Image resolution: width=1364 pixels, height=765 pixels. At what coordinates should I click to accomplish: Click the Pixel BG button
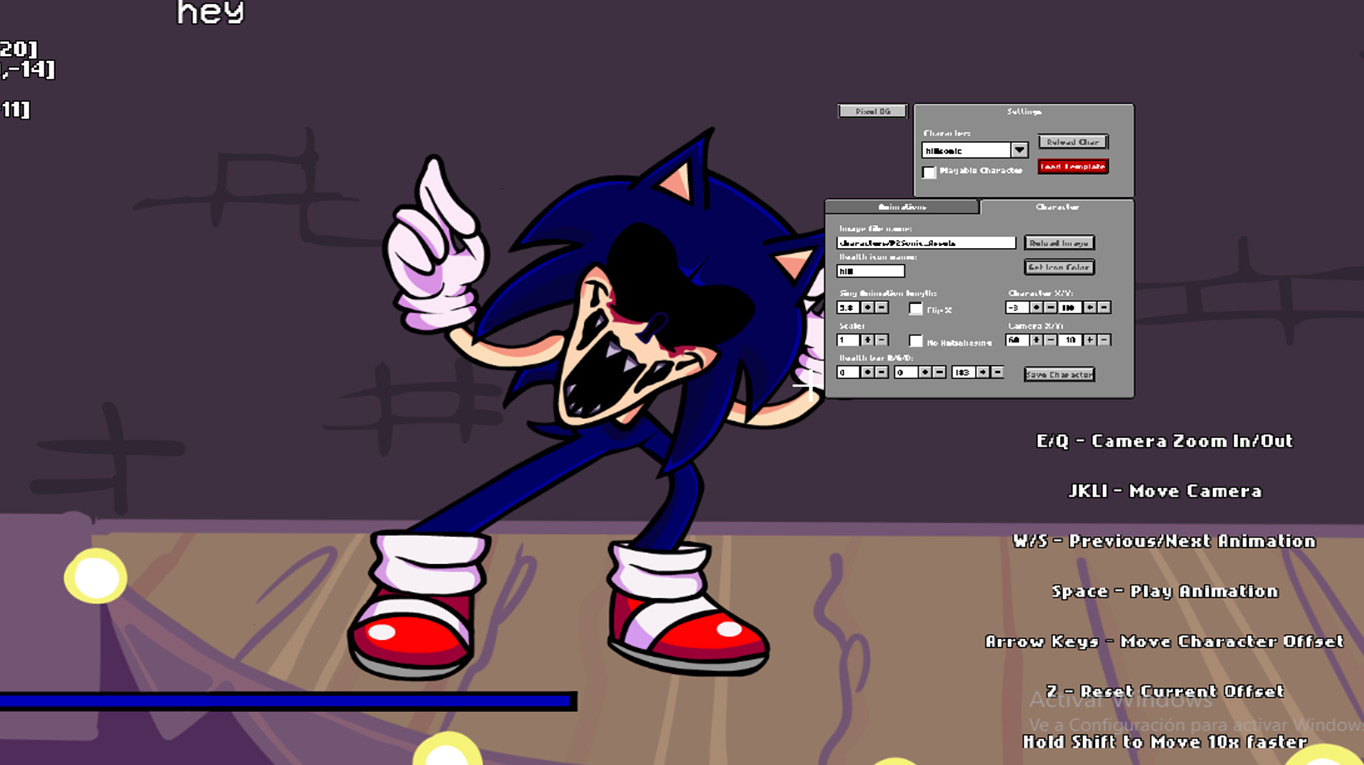pyautogui.click(x=872, y=111)
